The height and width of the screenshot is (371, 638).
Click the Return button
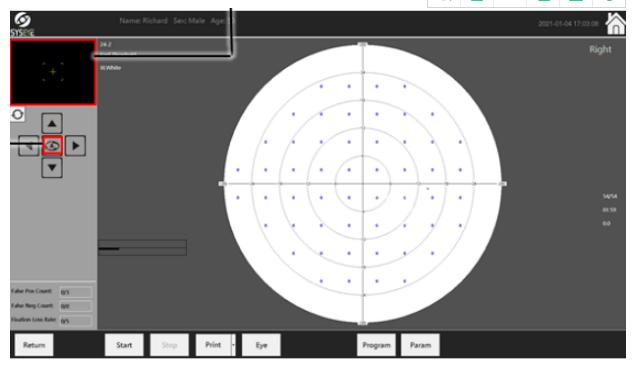[x=34, y=345]
